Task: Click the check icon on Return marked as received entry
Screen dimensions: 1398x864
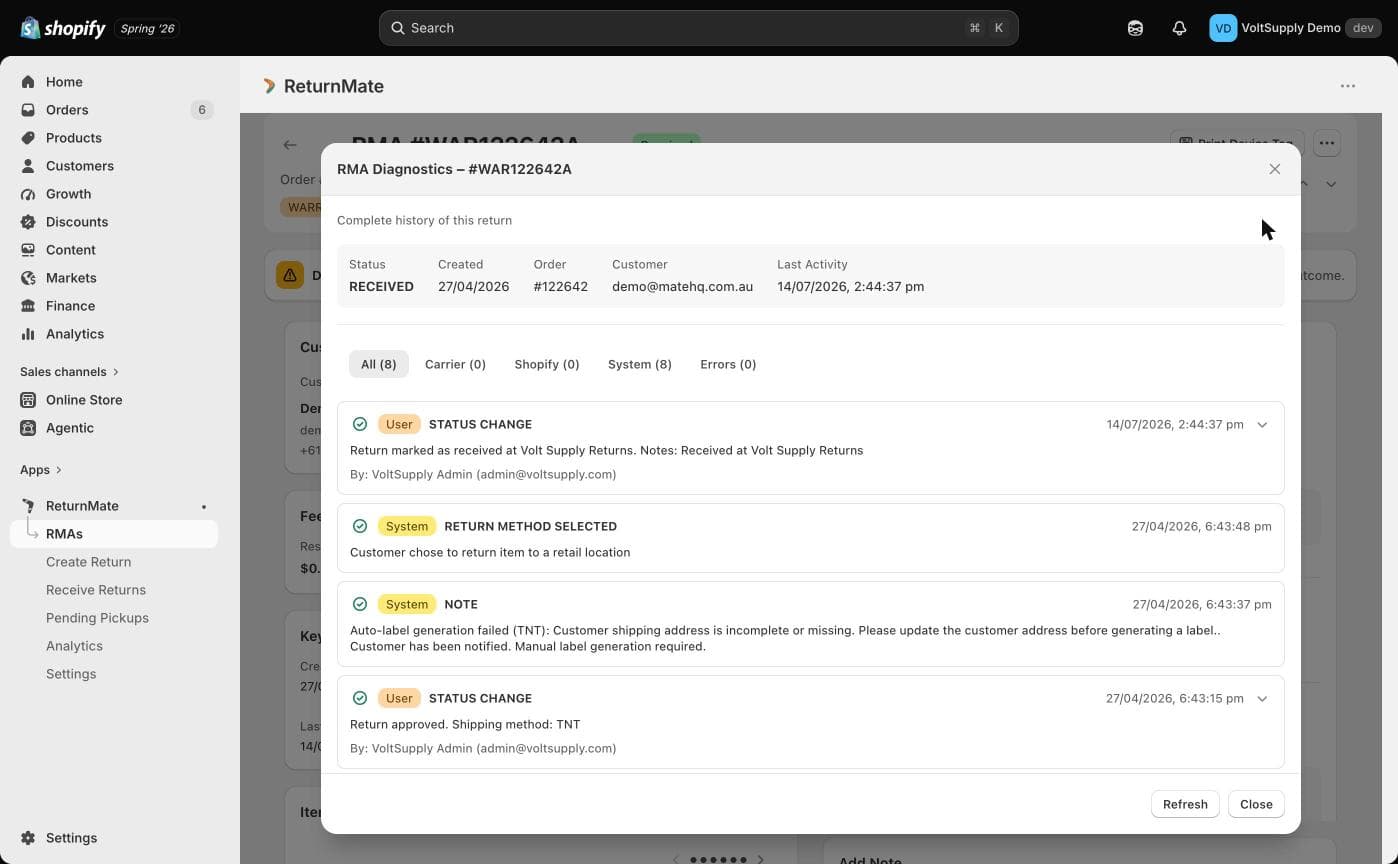Action: [360, 424]
